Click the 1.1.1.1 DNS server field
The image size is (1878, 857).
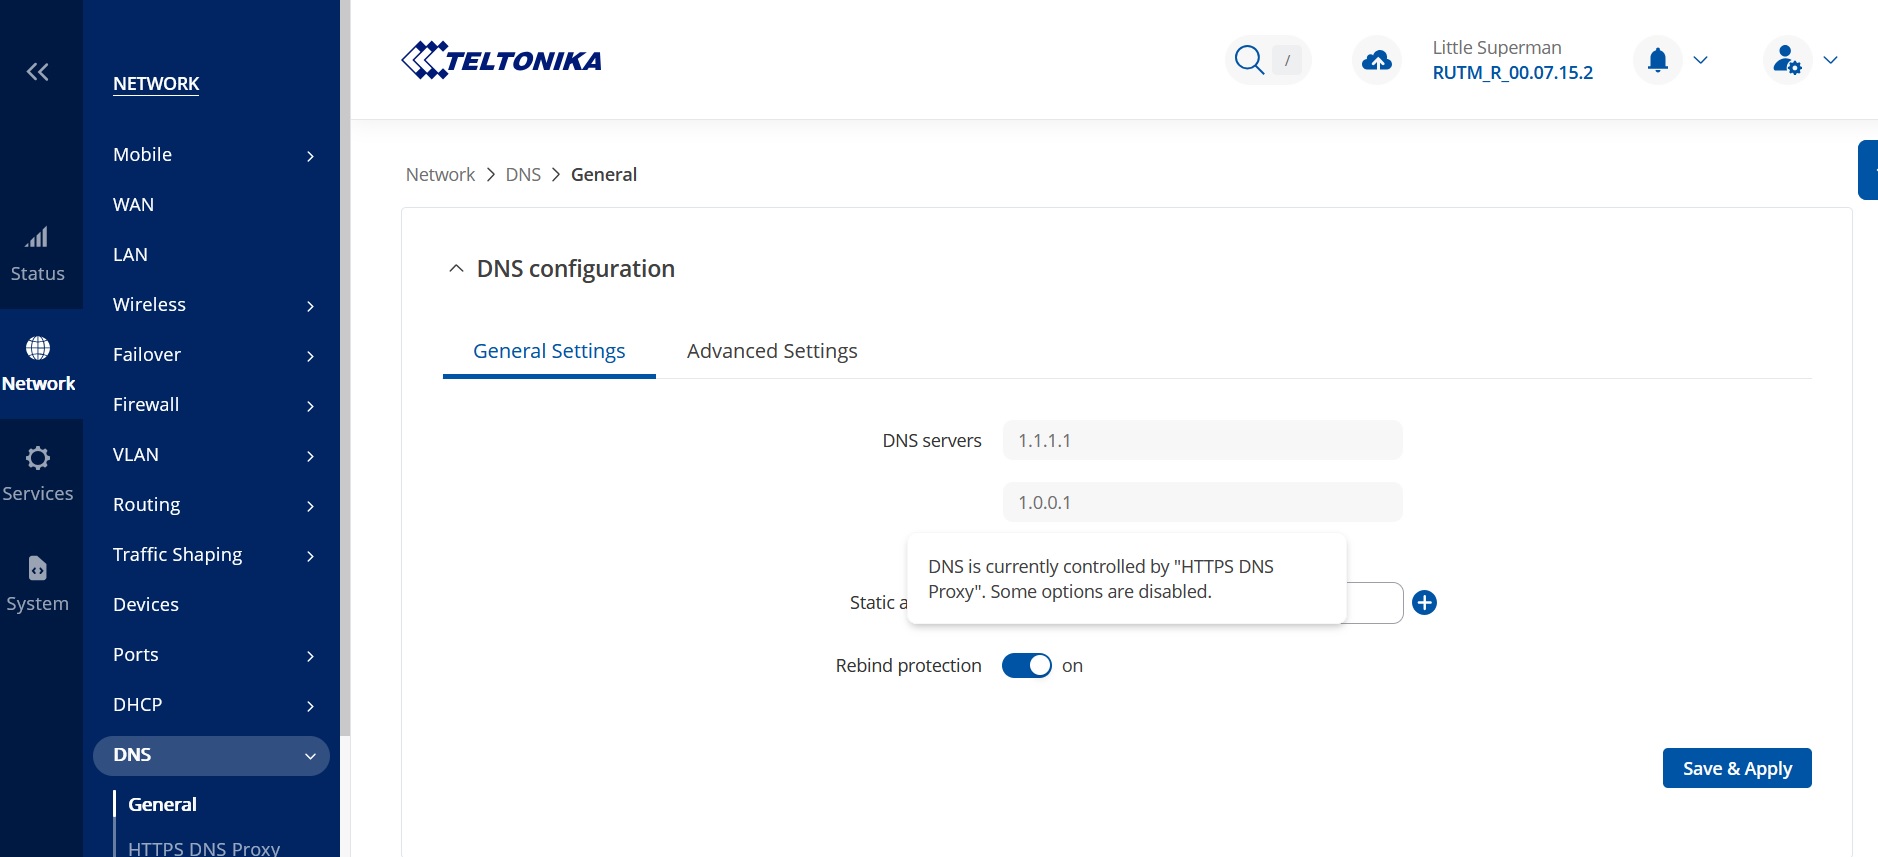(1202, 441)
